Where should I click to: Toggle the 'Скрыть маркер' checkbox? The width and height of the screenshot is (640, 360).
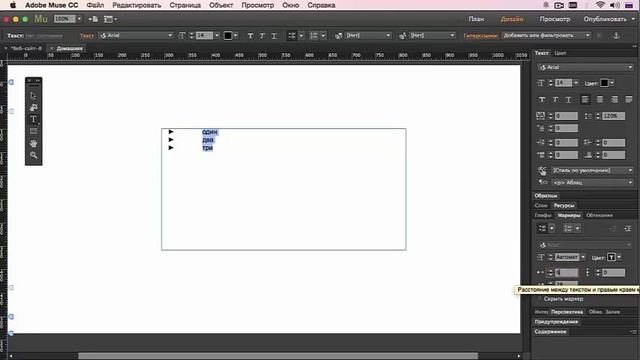click(x=540, y=299)
